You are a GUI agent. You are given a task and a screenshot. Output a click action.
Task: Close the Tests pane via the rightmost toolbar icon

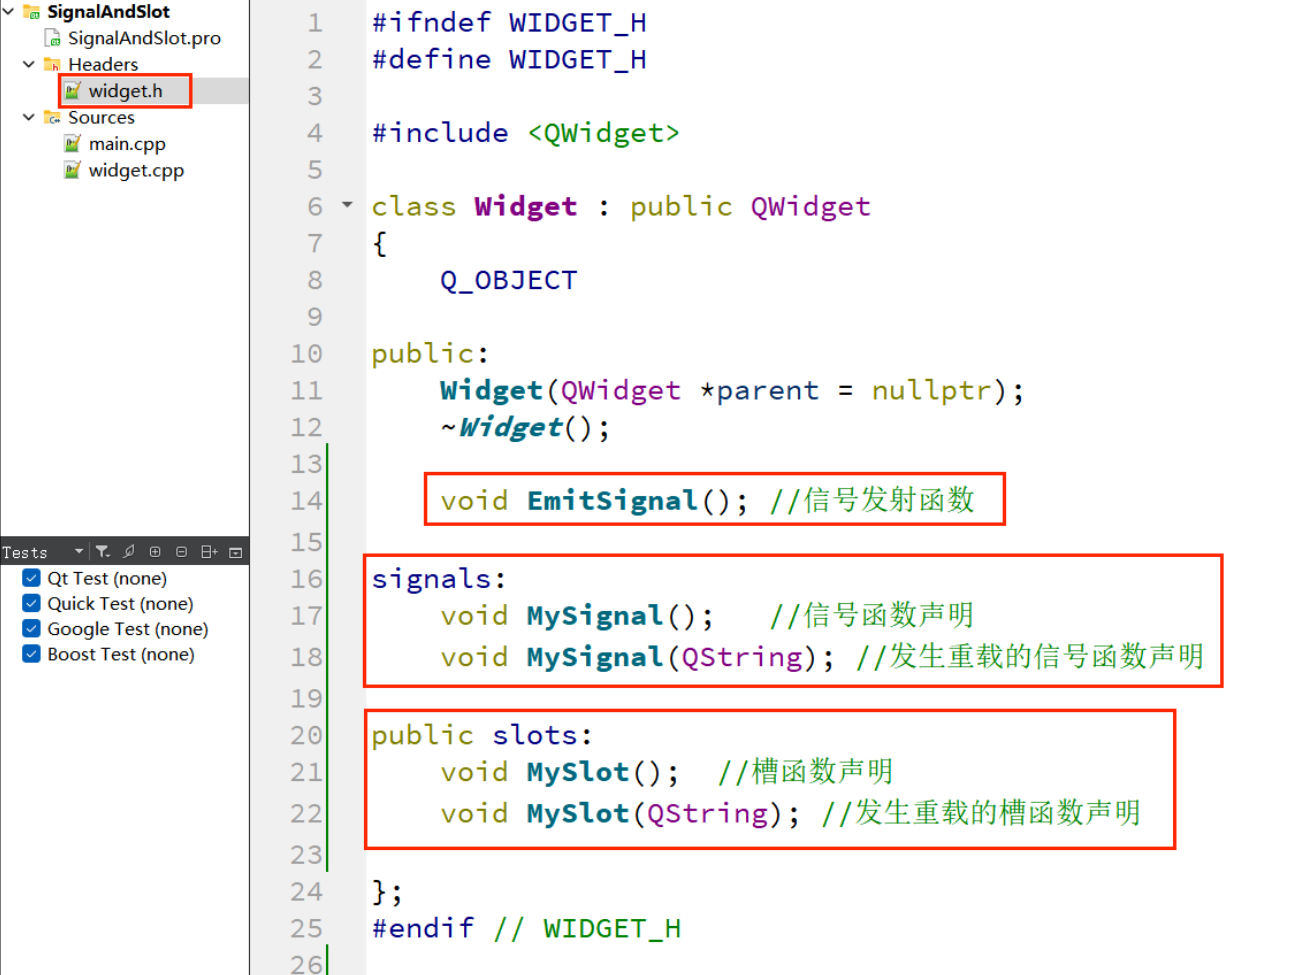pos(236,552)
